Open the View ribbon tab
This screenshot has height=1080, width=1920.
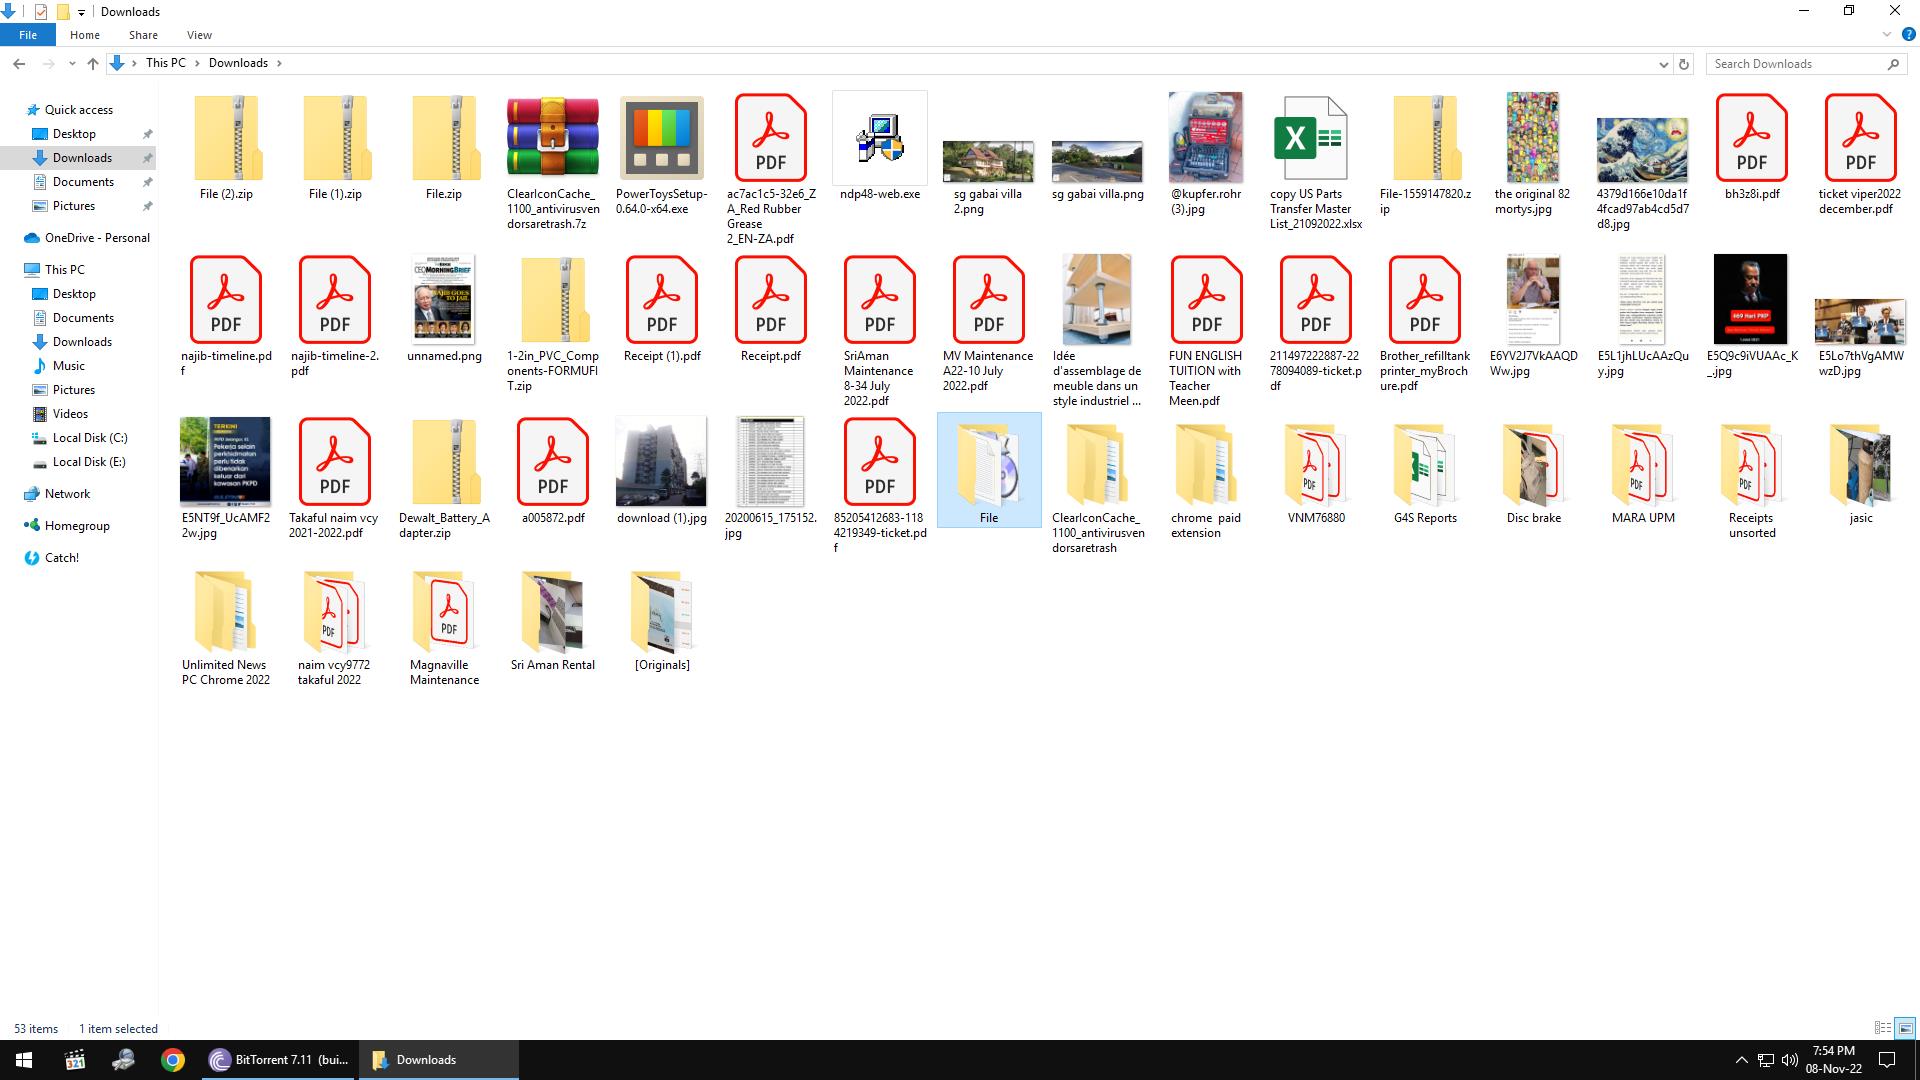[199, 35]
